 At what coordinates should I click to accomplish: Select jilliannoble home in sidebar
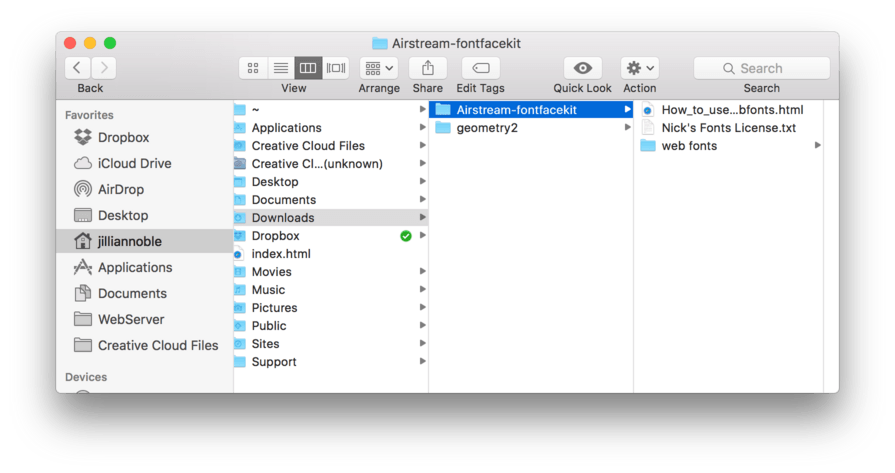tap(144, 241)
